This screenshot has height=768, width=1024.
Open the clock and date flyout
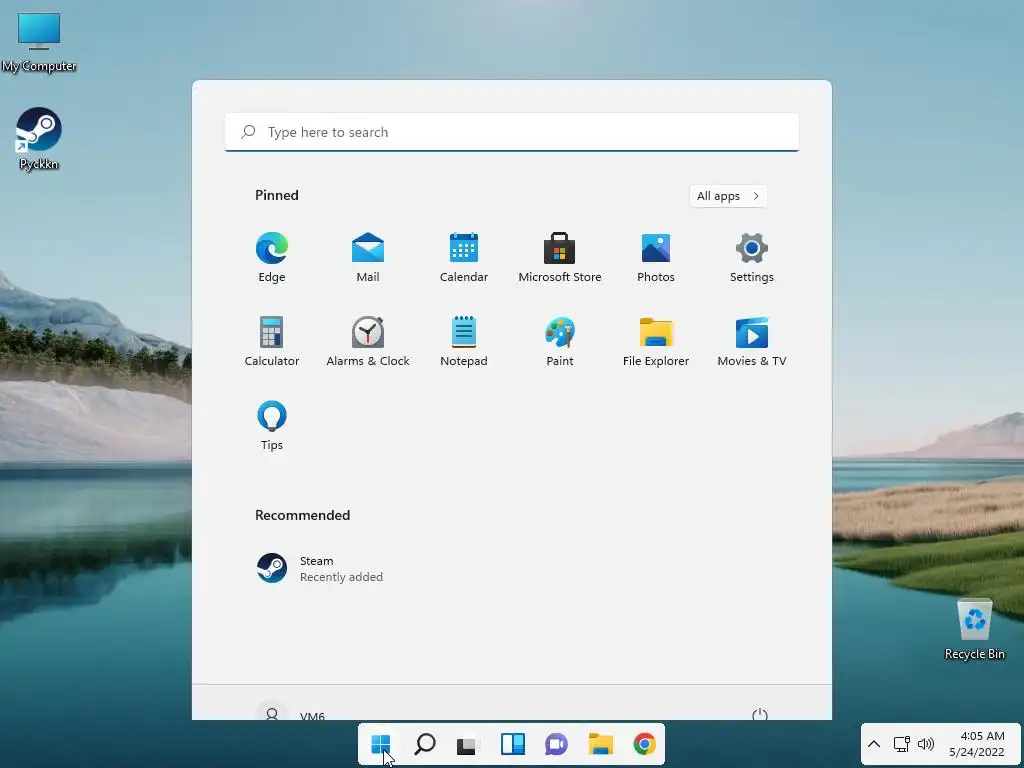[977, 744]
